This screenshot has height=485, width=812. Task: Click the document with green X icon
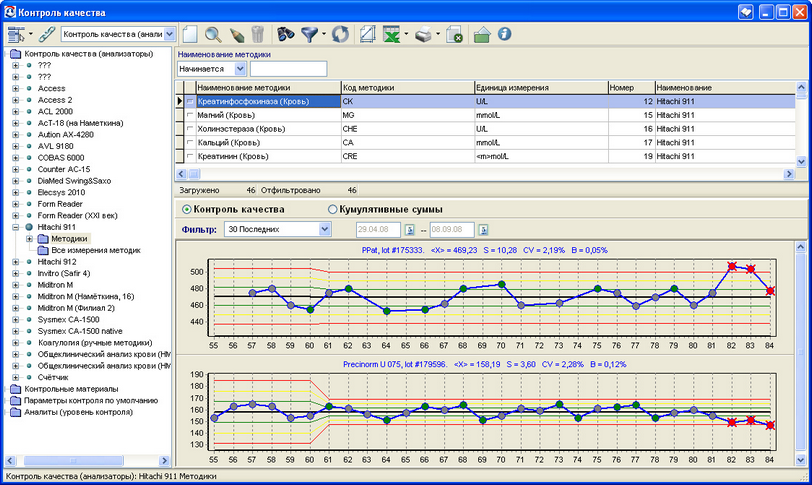coord(454,35)
